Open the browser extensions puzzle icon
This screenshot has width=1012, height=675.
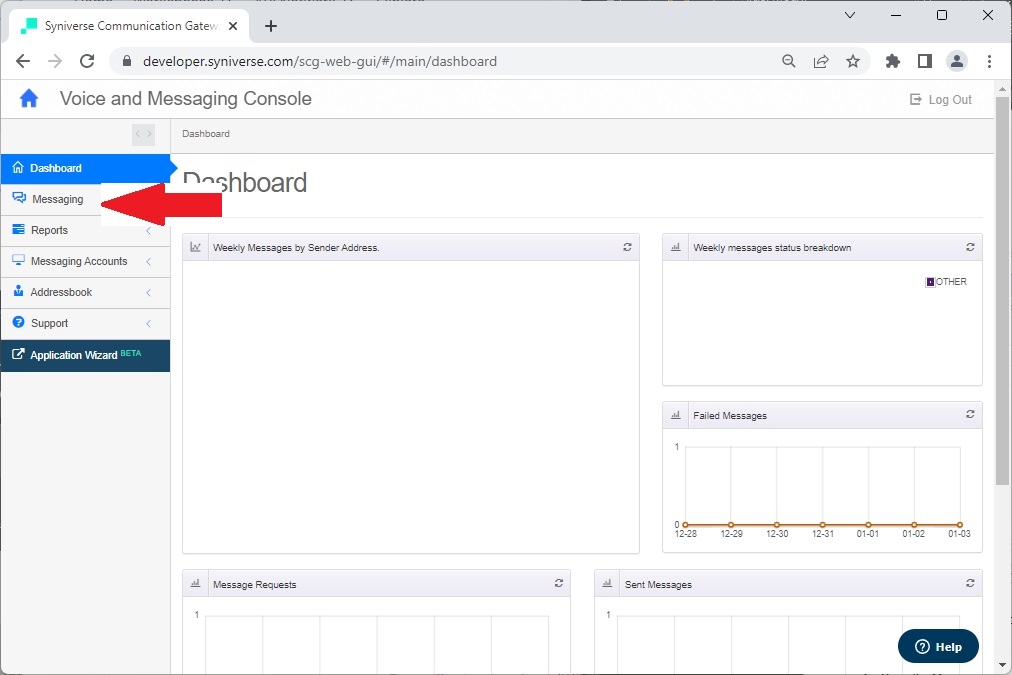[893, 61]
